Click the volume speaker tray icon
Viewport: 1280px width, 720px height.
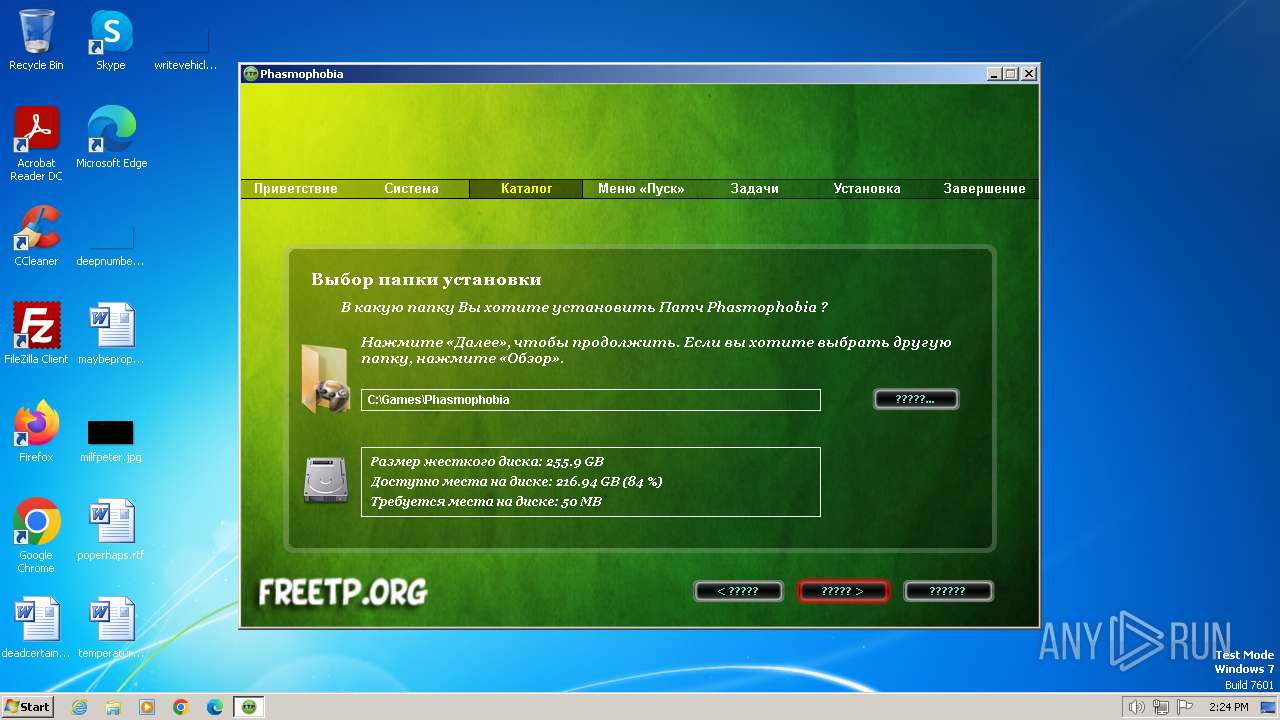[1136, 707]
